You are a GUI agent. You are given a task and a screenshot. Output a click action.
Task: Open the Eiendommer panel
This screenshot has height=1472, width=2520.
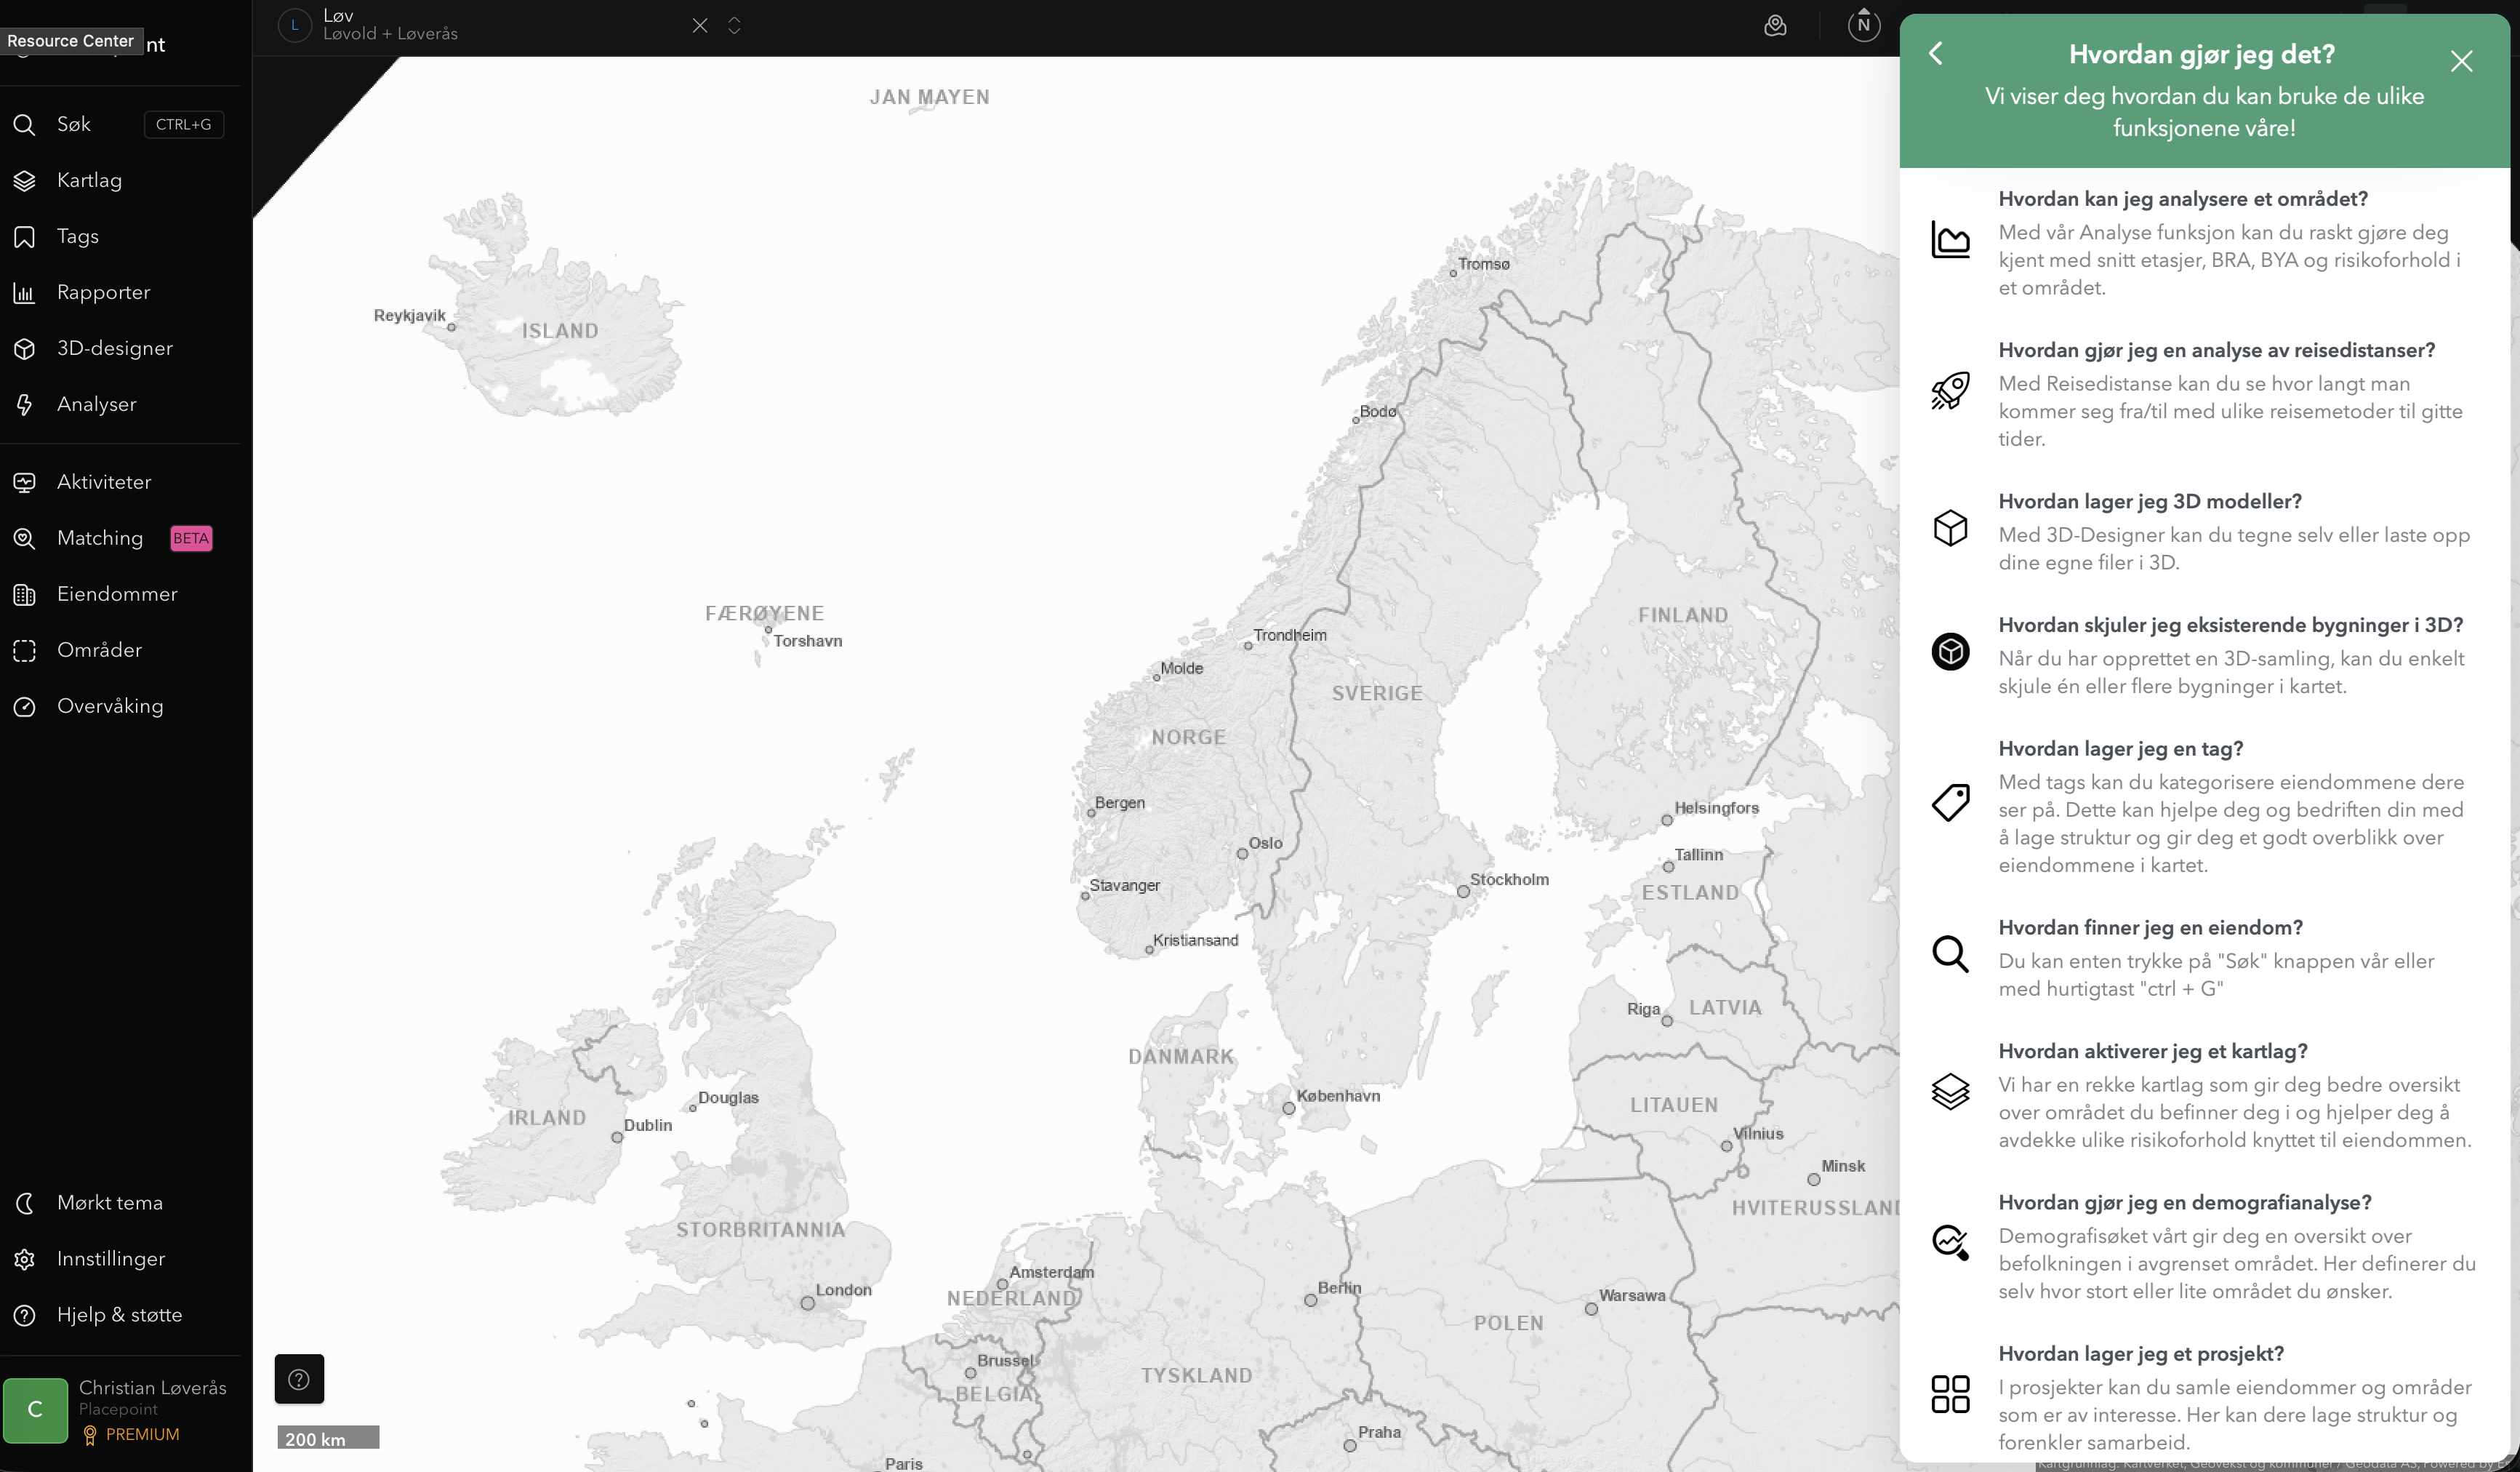117,593
